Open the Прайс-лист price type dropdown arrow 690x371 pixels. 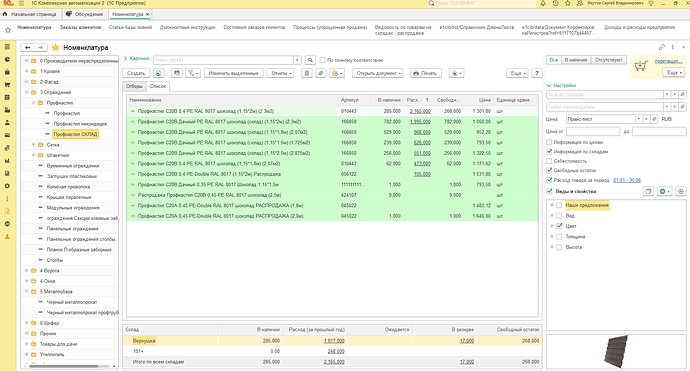pos(639,119)
